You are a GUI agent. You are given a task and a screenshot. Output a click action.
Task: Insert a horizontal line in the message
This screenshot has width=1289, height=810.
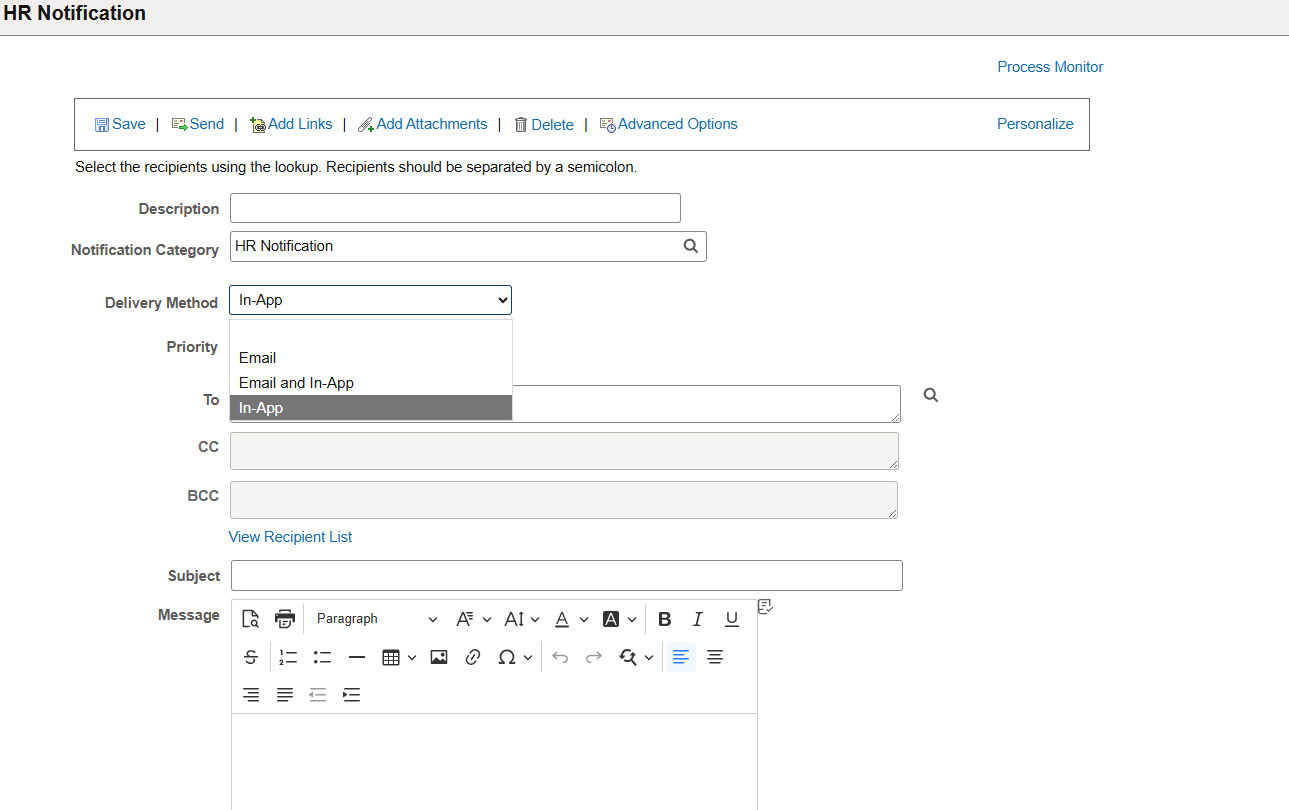(x=357, y=657)
